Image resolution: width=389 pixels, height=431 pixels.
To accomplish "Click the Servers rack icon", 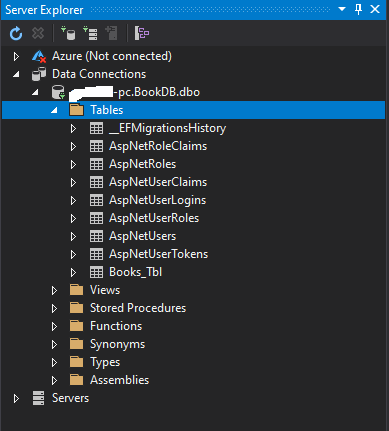I will pyautogui.click(x=38, y=398).
